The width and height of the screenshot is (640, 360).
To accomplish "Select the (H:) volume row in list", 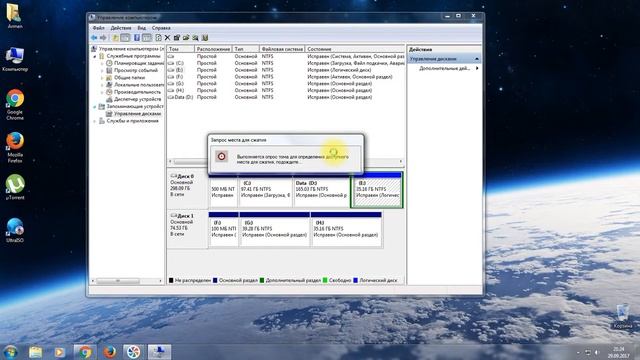I will (286, 90).
